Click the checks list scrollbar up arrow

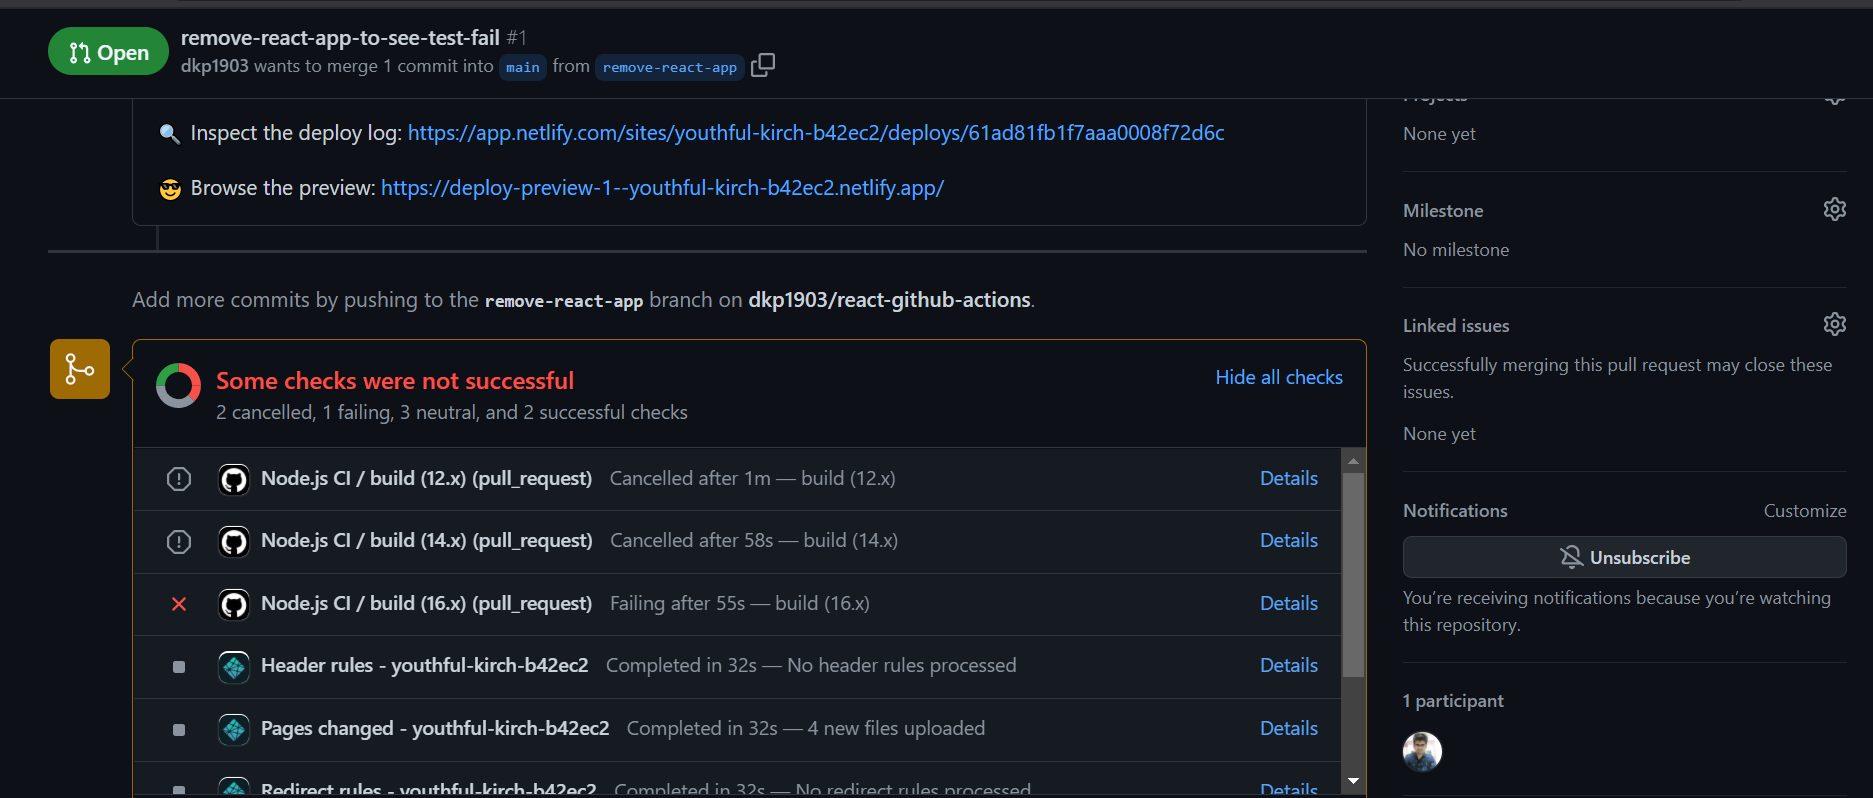point(1353,461)
